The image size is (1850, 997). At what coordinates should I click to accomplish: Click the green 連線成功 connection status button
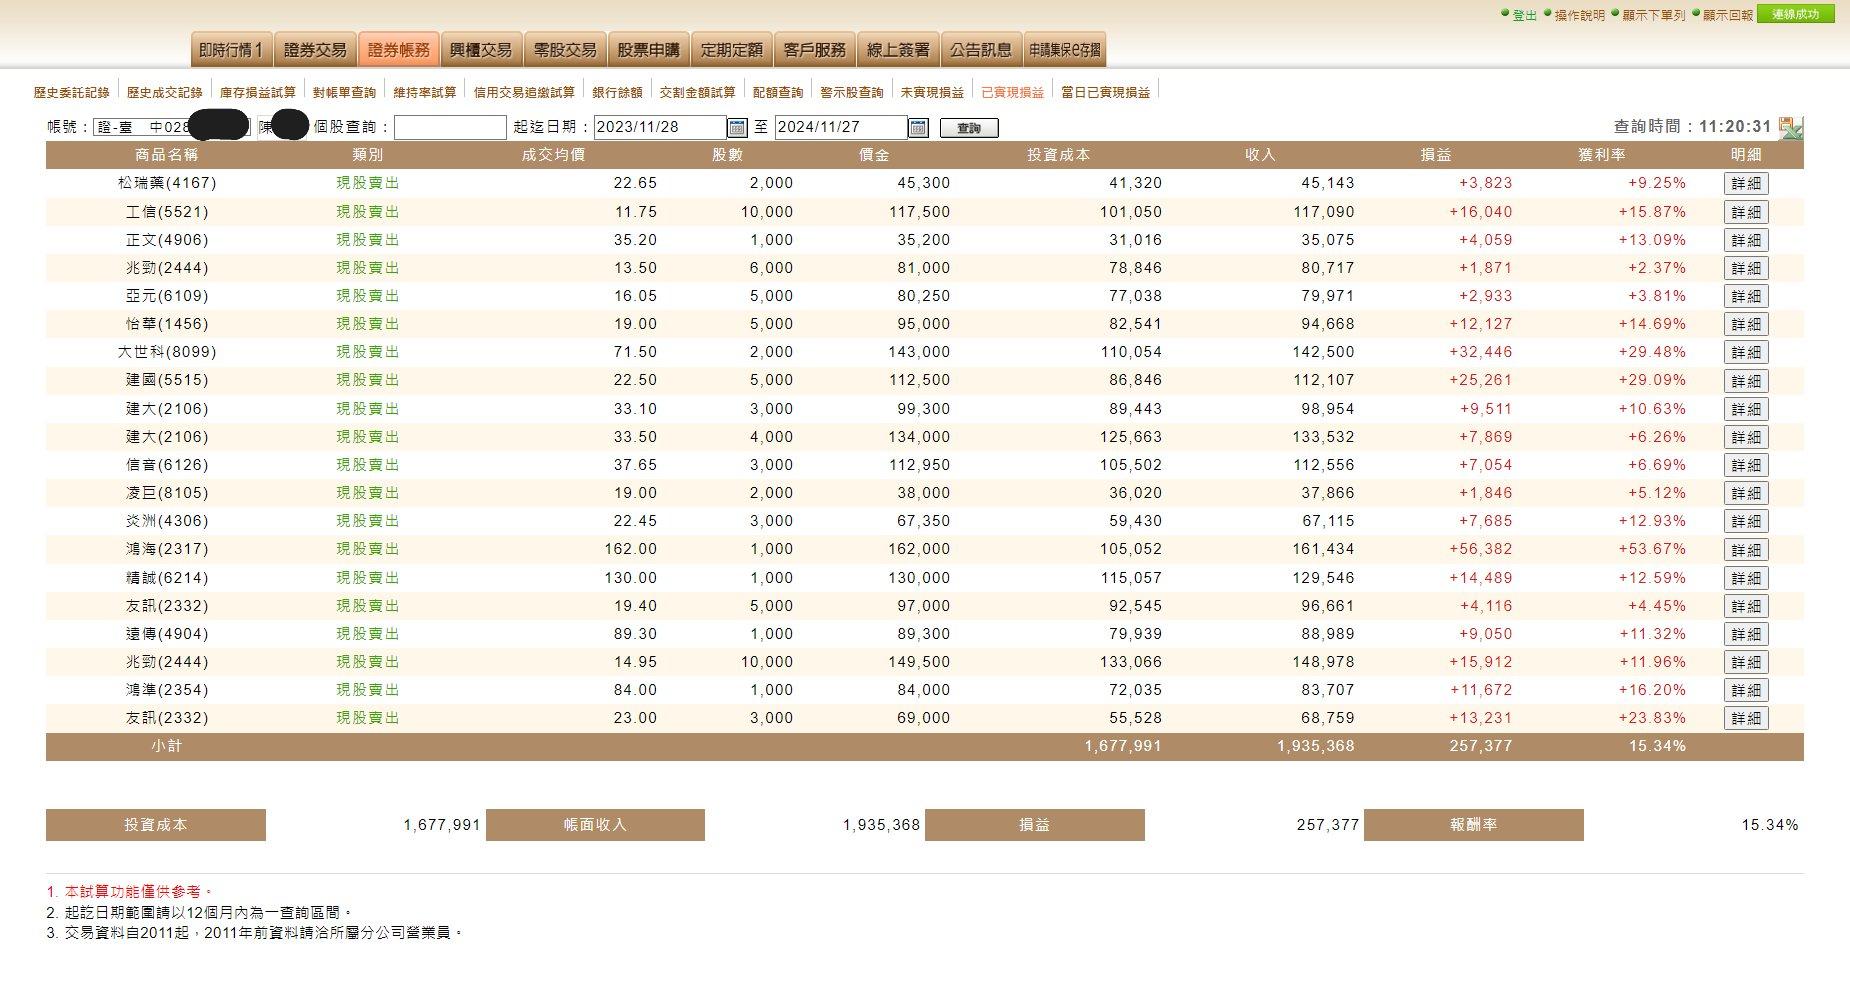[1795, 14]
